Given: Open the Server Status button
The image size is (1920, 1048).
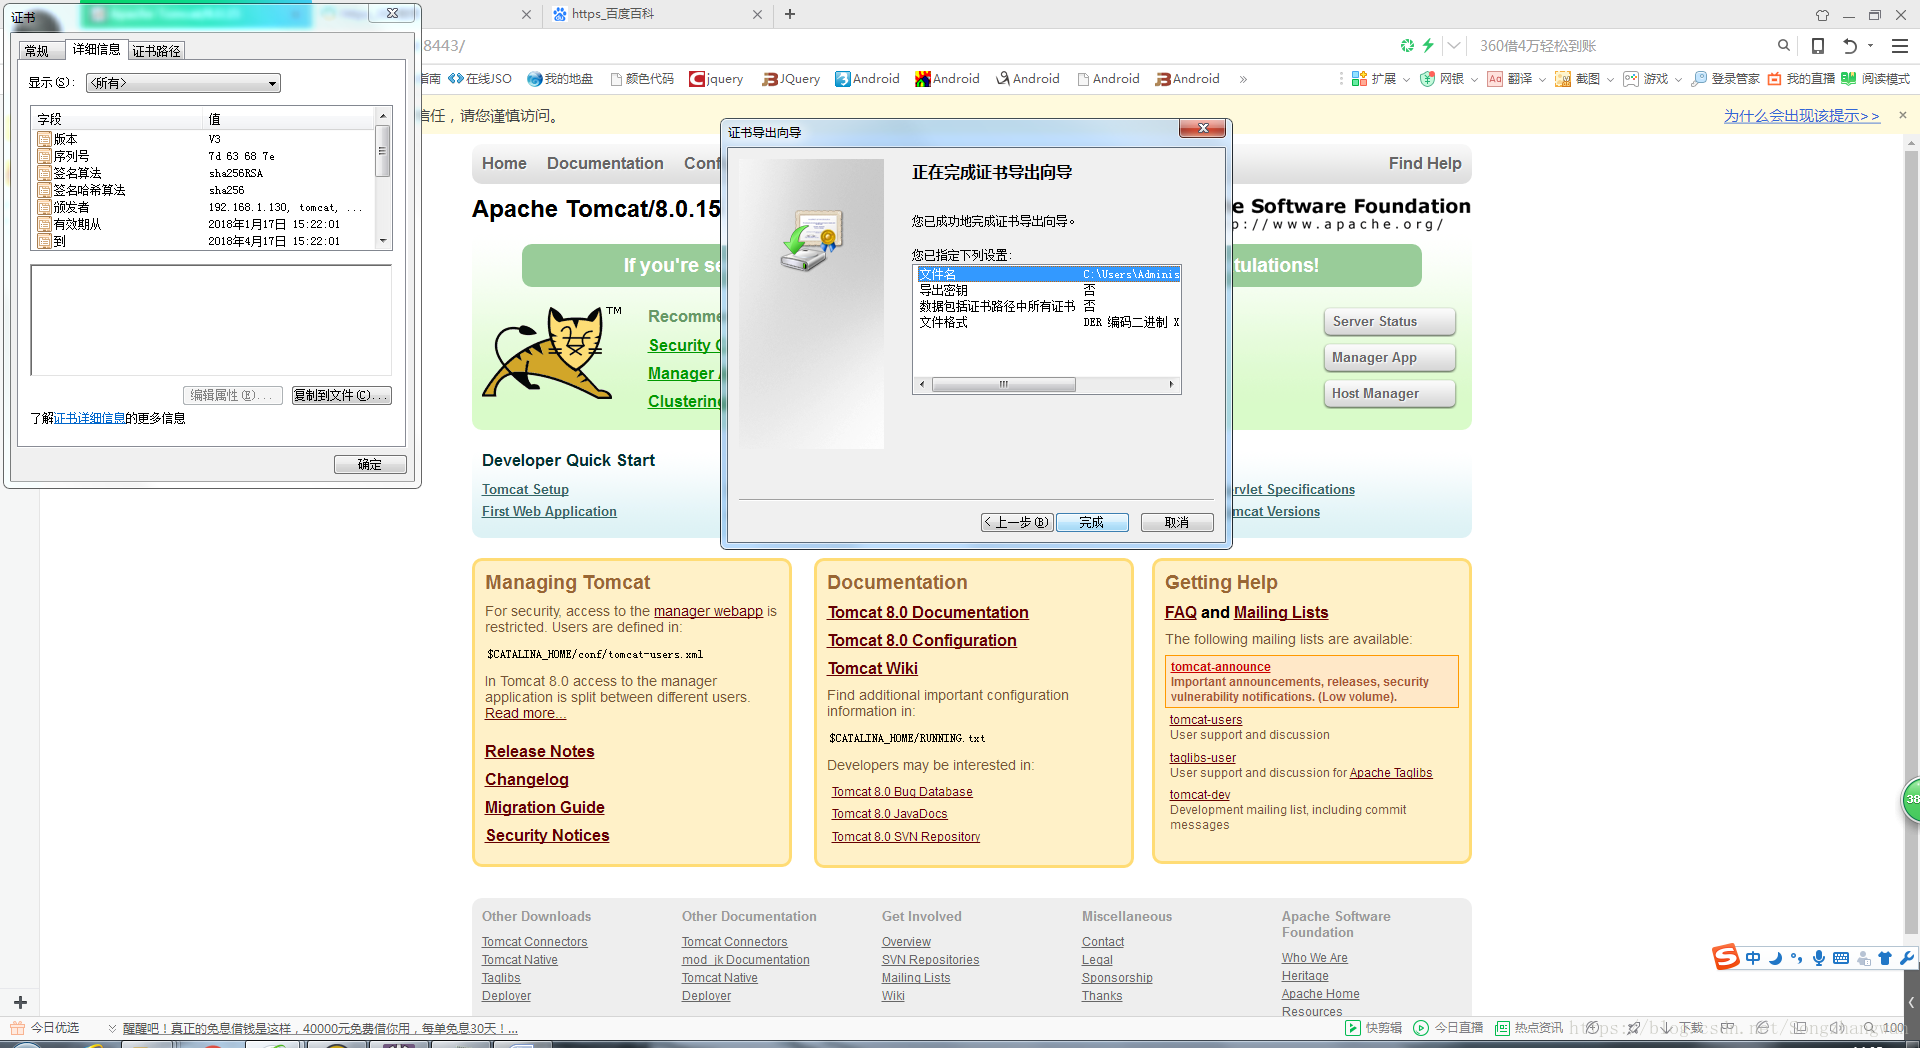Looking at the screenshot, I should point(1389,321).
